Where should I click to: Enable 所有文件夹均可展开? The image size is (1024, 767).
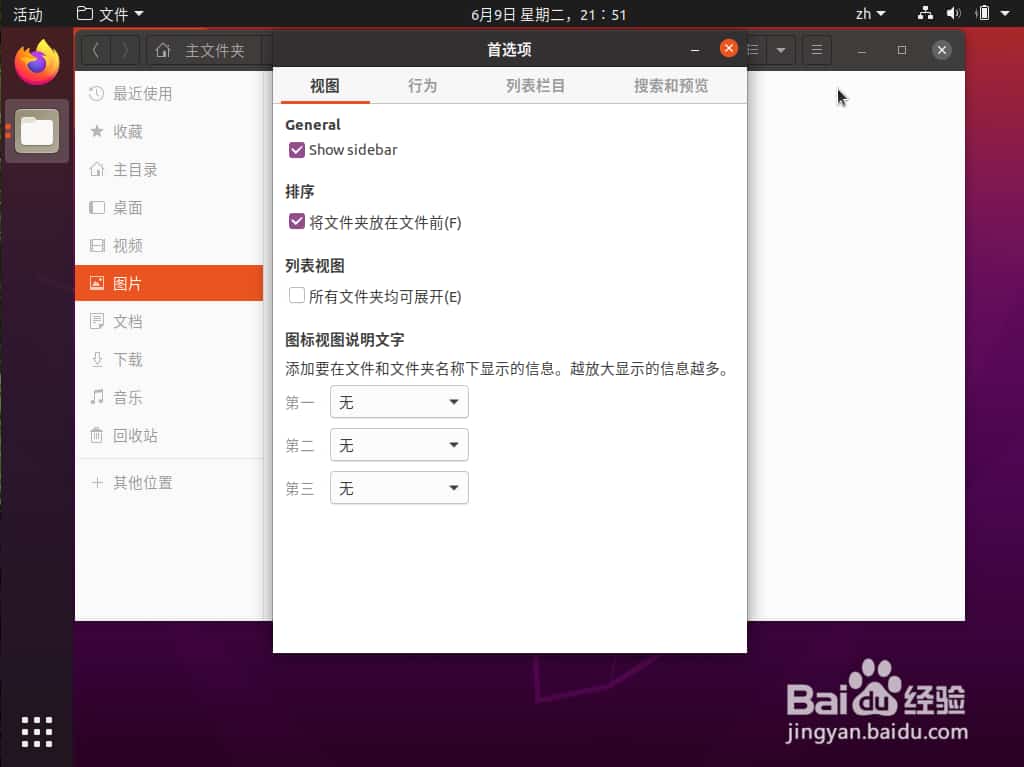(x=296, y=296)
